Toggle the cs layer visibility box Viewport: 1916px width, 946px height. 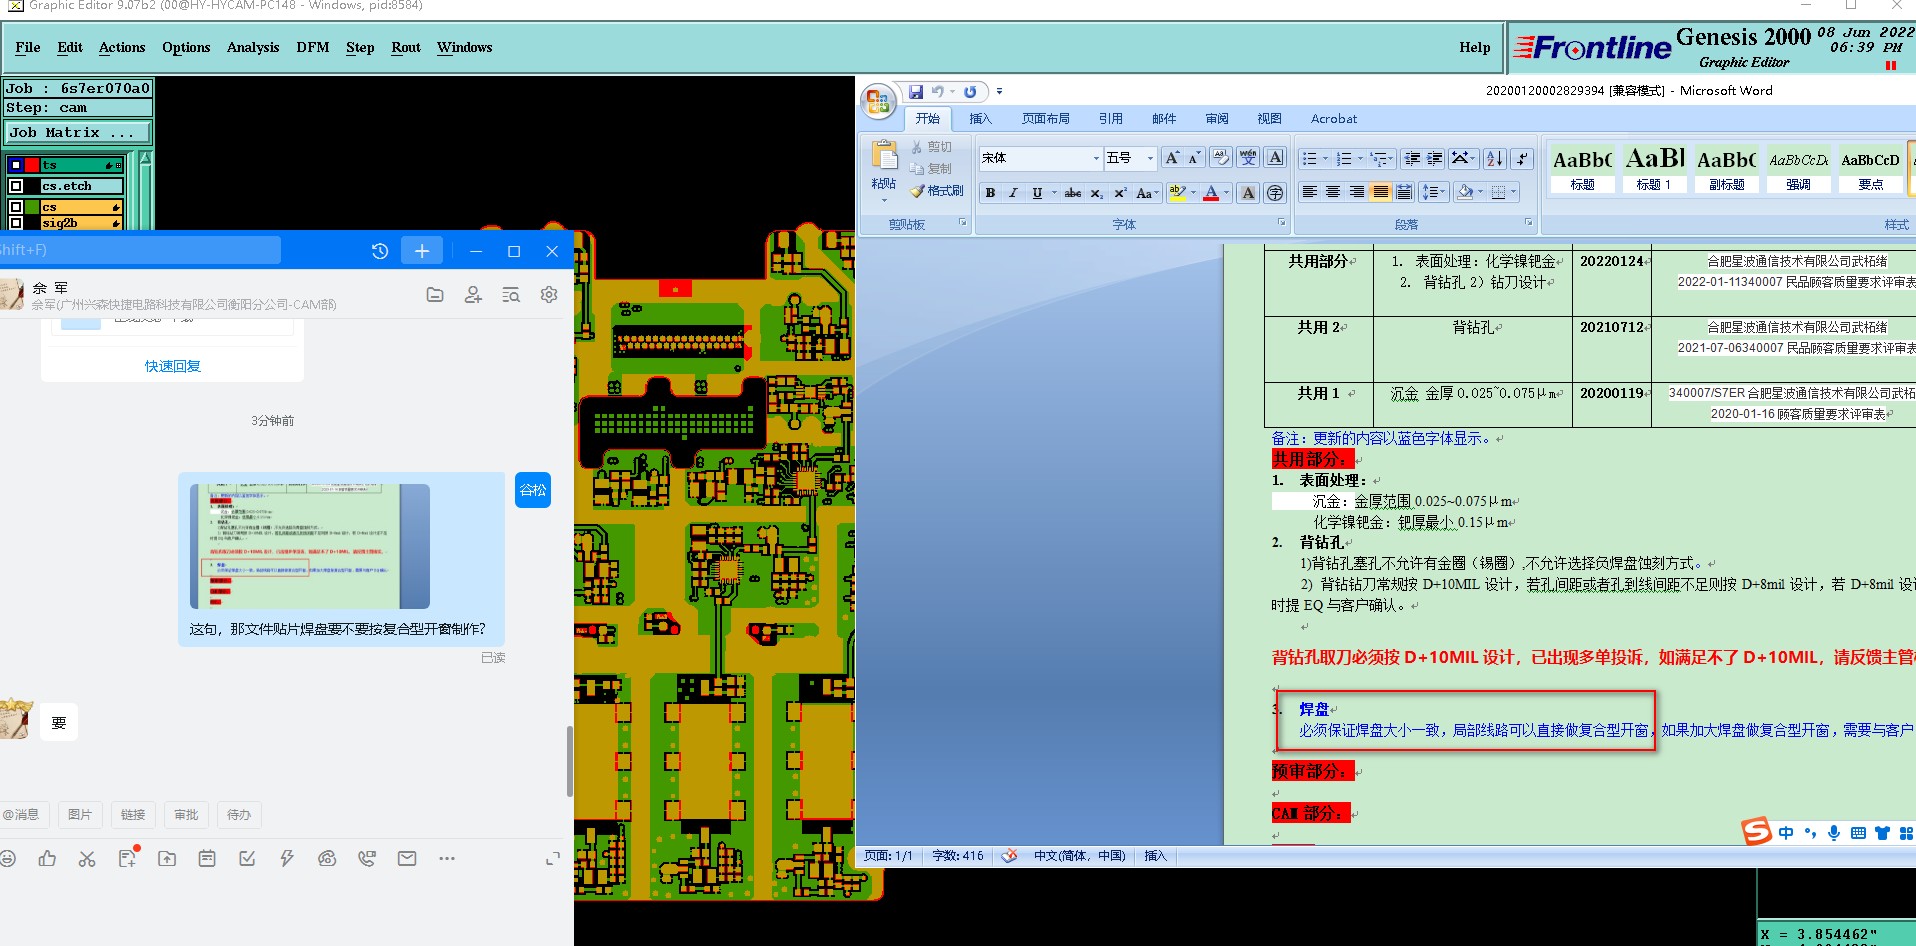(16, 207)
